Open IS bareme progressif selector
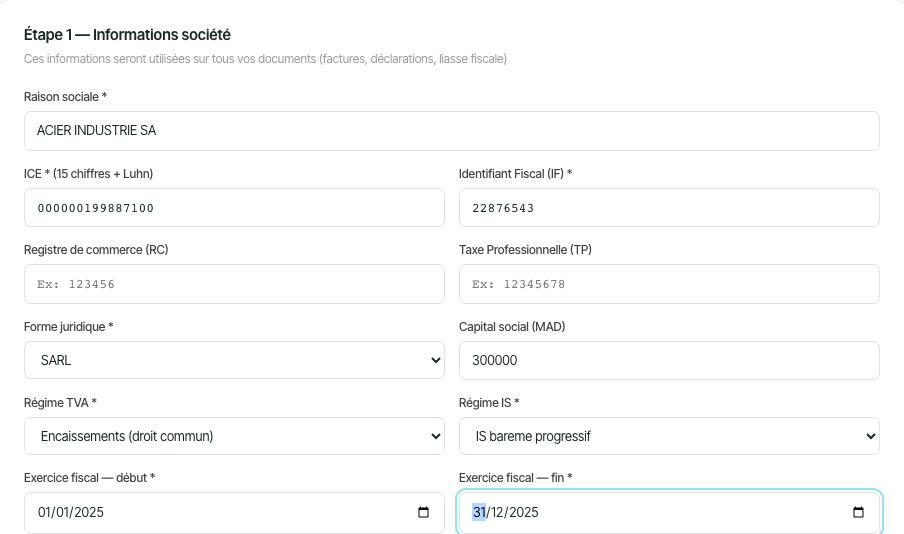This screenshot has height=534, width=904. 669,436
